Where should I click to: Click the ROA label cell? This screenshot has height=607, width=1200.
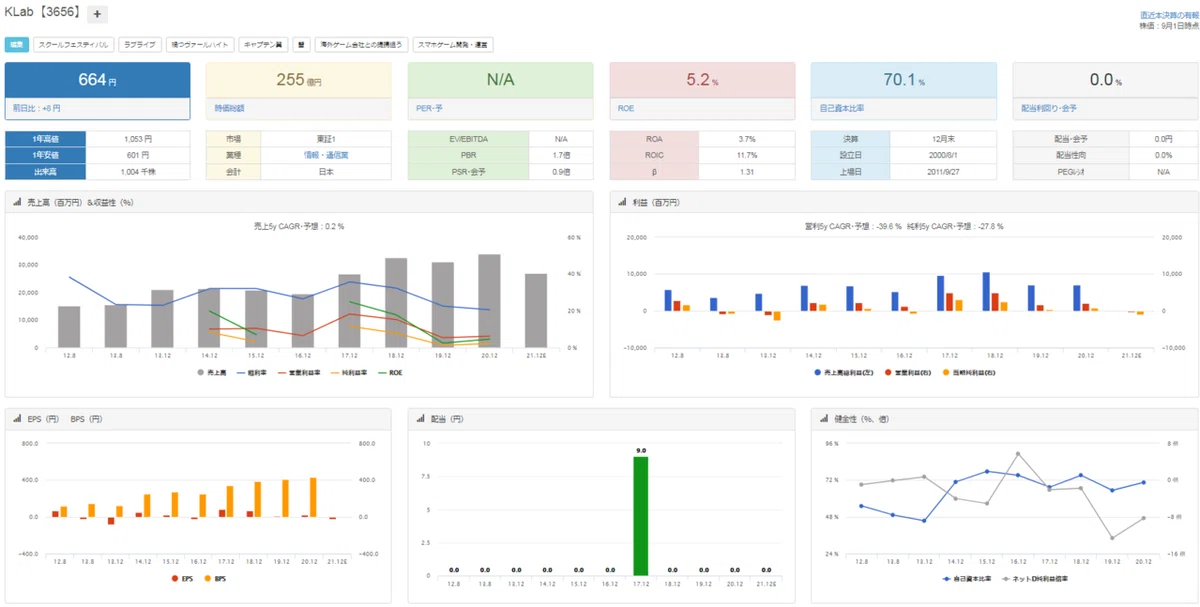(654, 139)
